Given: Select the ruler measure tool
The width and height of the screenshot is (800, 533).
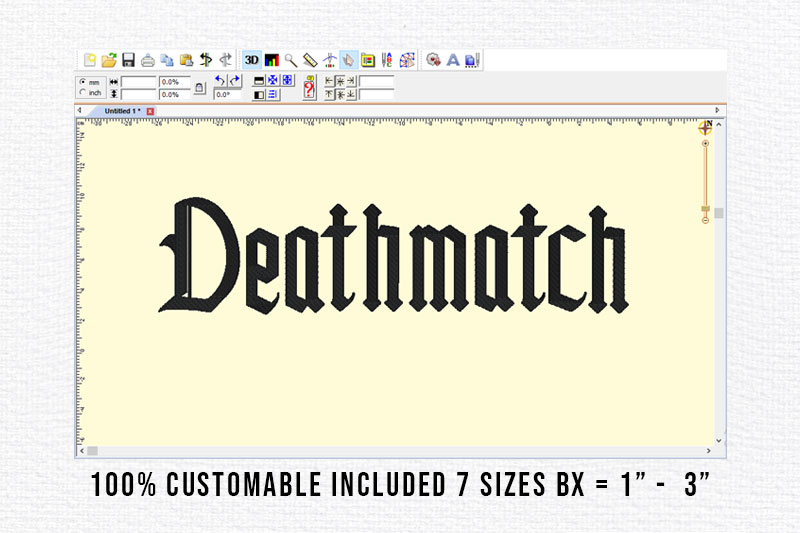Looking at the screenshot, I should pos(310,60).
